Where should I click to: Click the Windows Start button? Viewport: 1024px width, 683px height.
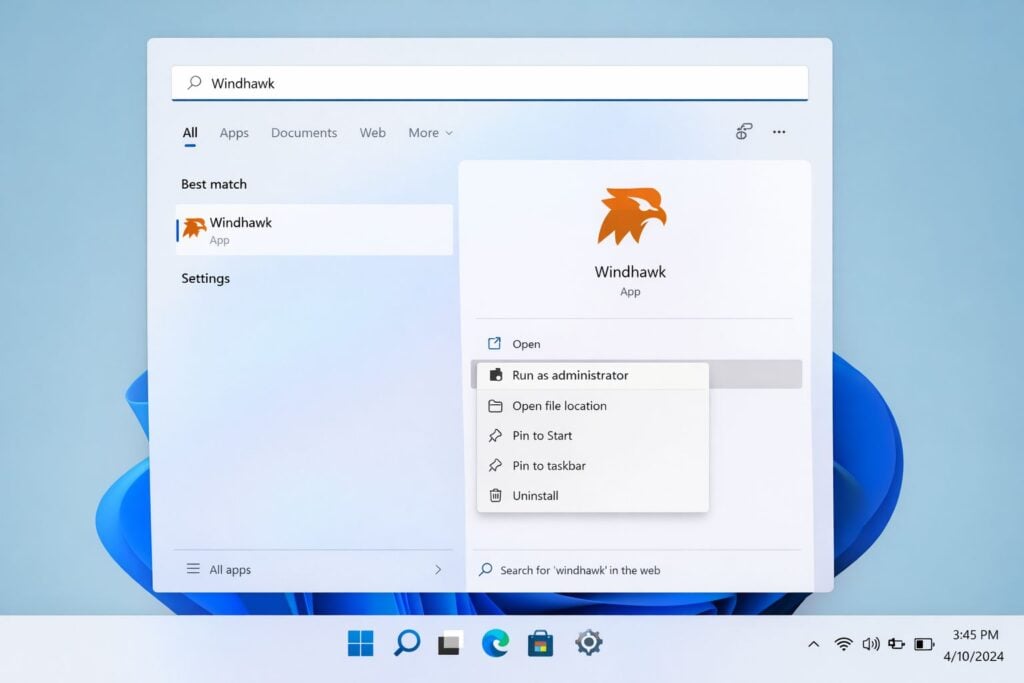tap(360, 643)
